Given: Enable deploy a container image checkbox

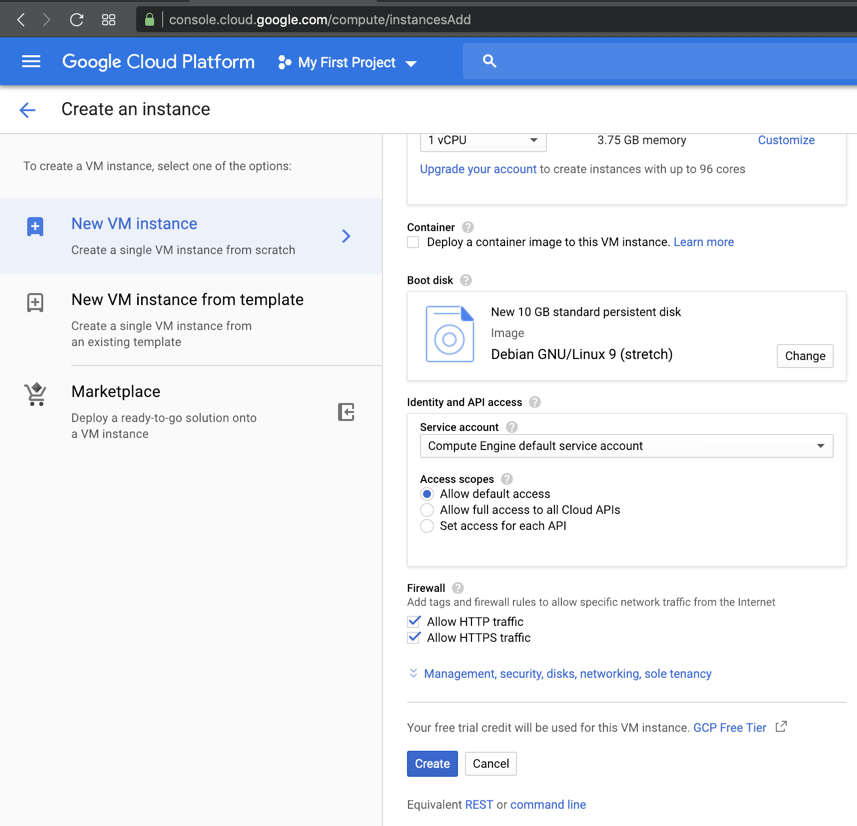Looking at the screenshot, I should 413,242.
